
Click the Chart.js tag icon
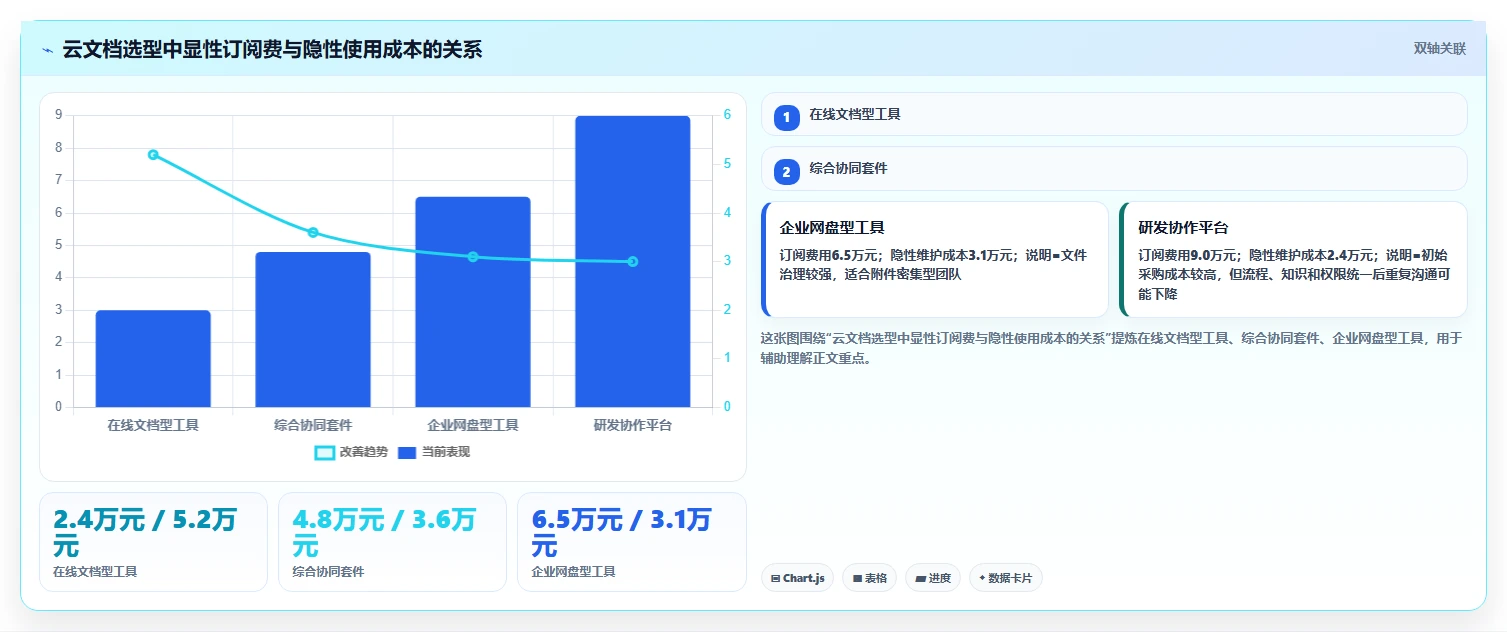(775, 578)
